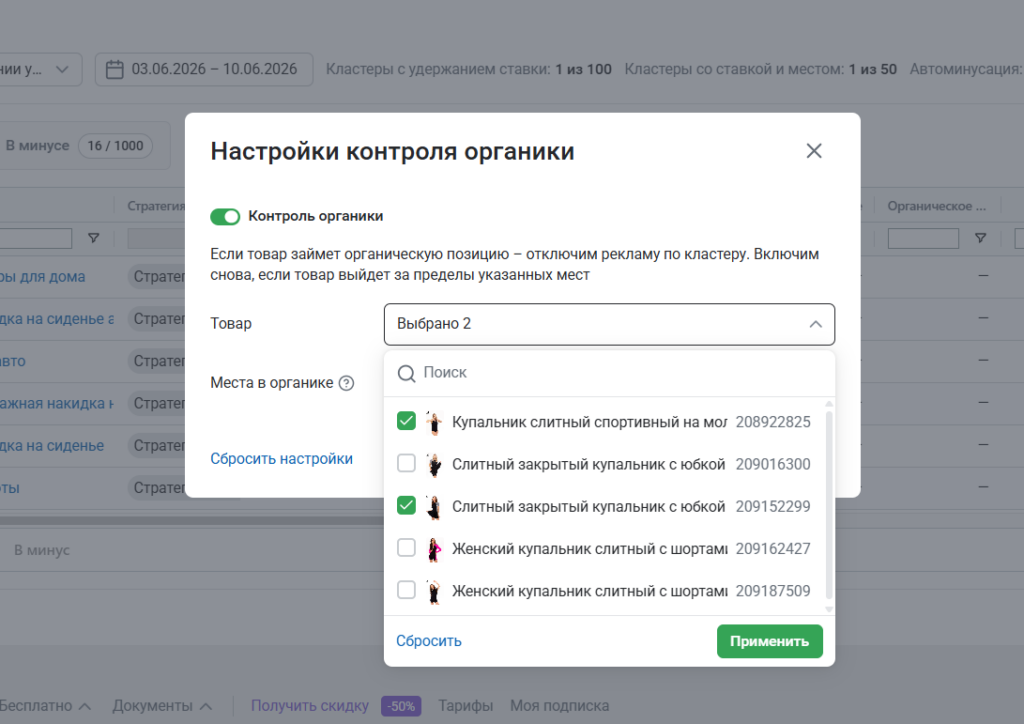Click product ID 209162427

click(773, 549)
